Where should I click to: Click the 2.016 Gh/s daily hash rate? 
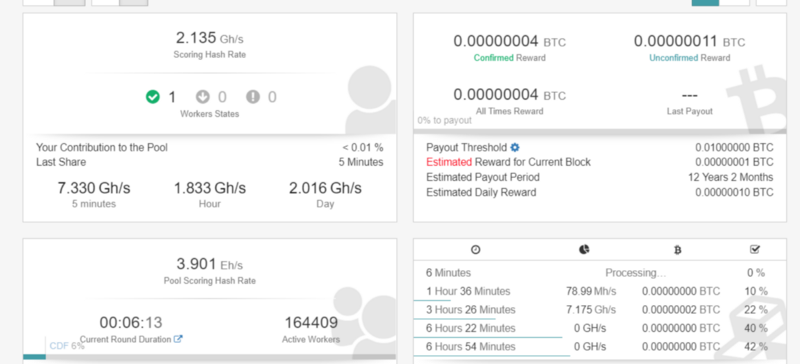coord(325,188)
